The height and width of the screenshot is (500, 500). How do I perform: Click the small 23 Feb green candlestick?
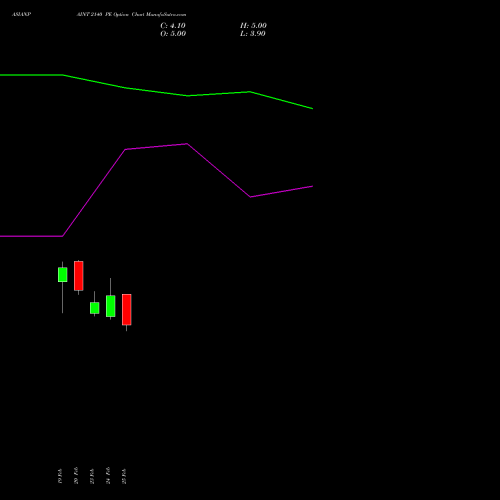tap(94, 308)
